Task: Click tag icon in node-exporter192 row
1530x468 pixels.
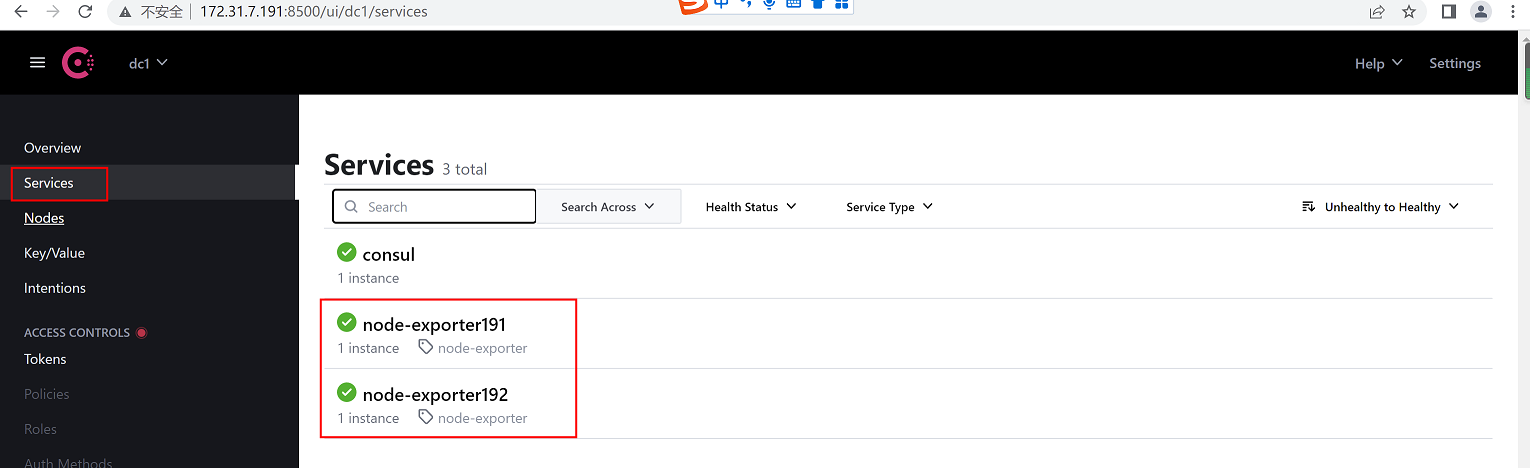Action: pyautogui.click(x=426, y=417)
